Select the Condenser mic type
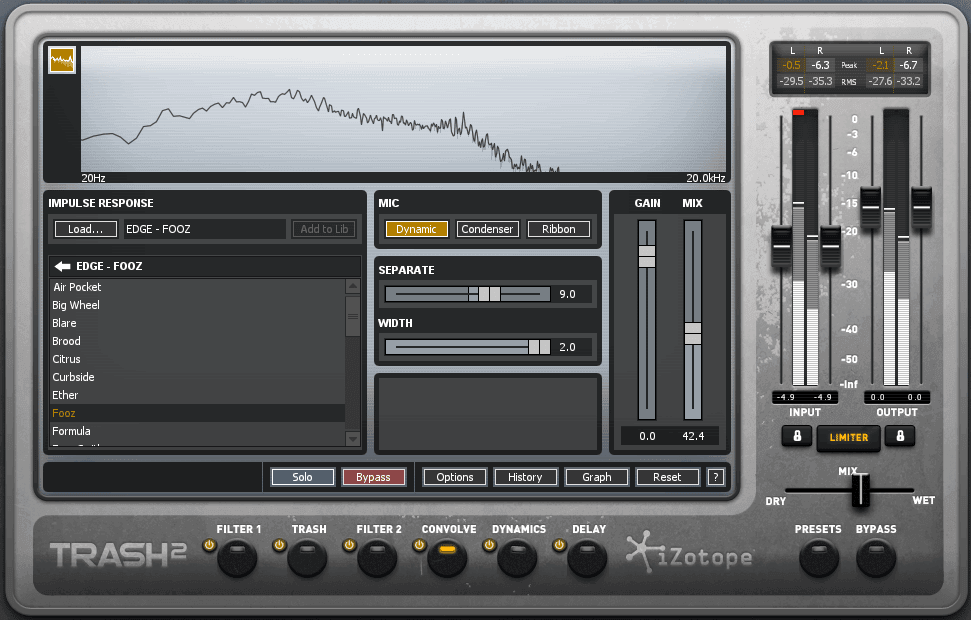The image size is (971, 620). [x=487, y=229]
